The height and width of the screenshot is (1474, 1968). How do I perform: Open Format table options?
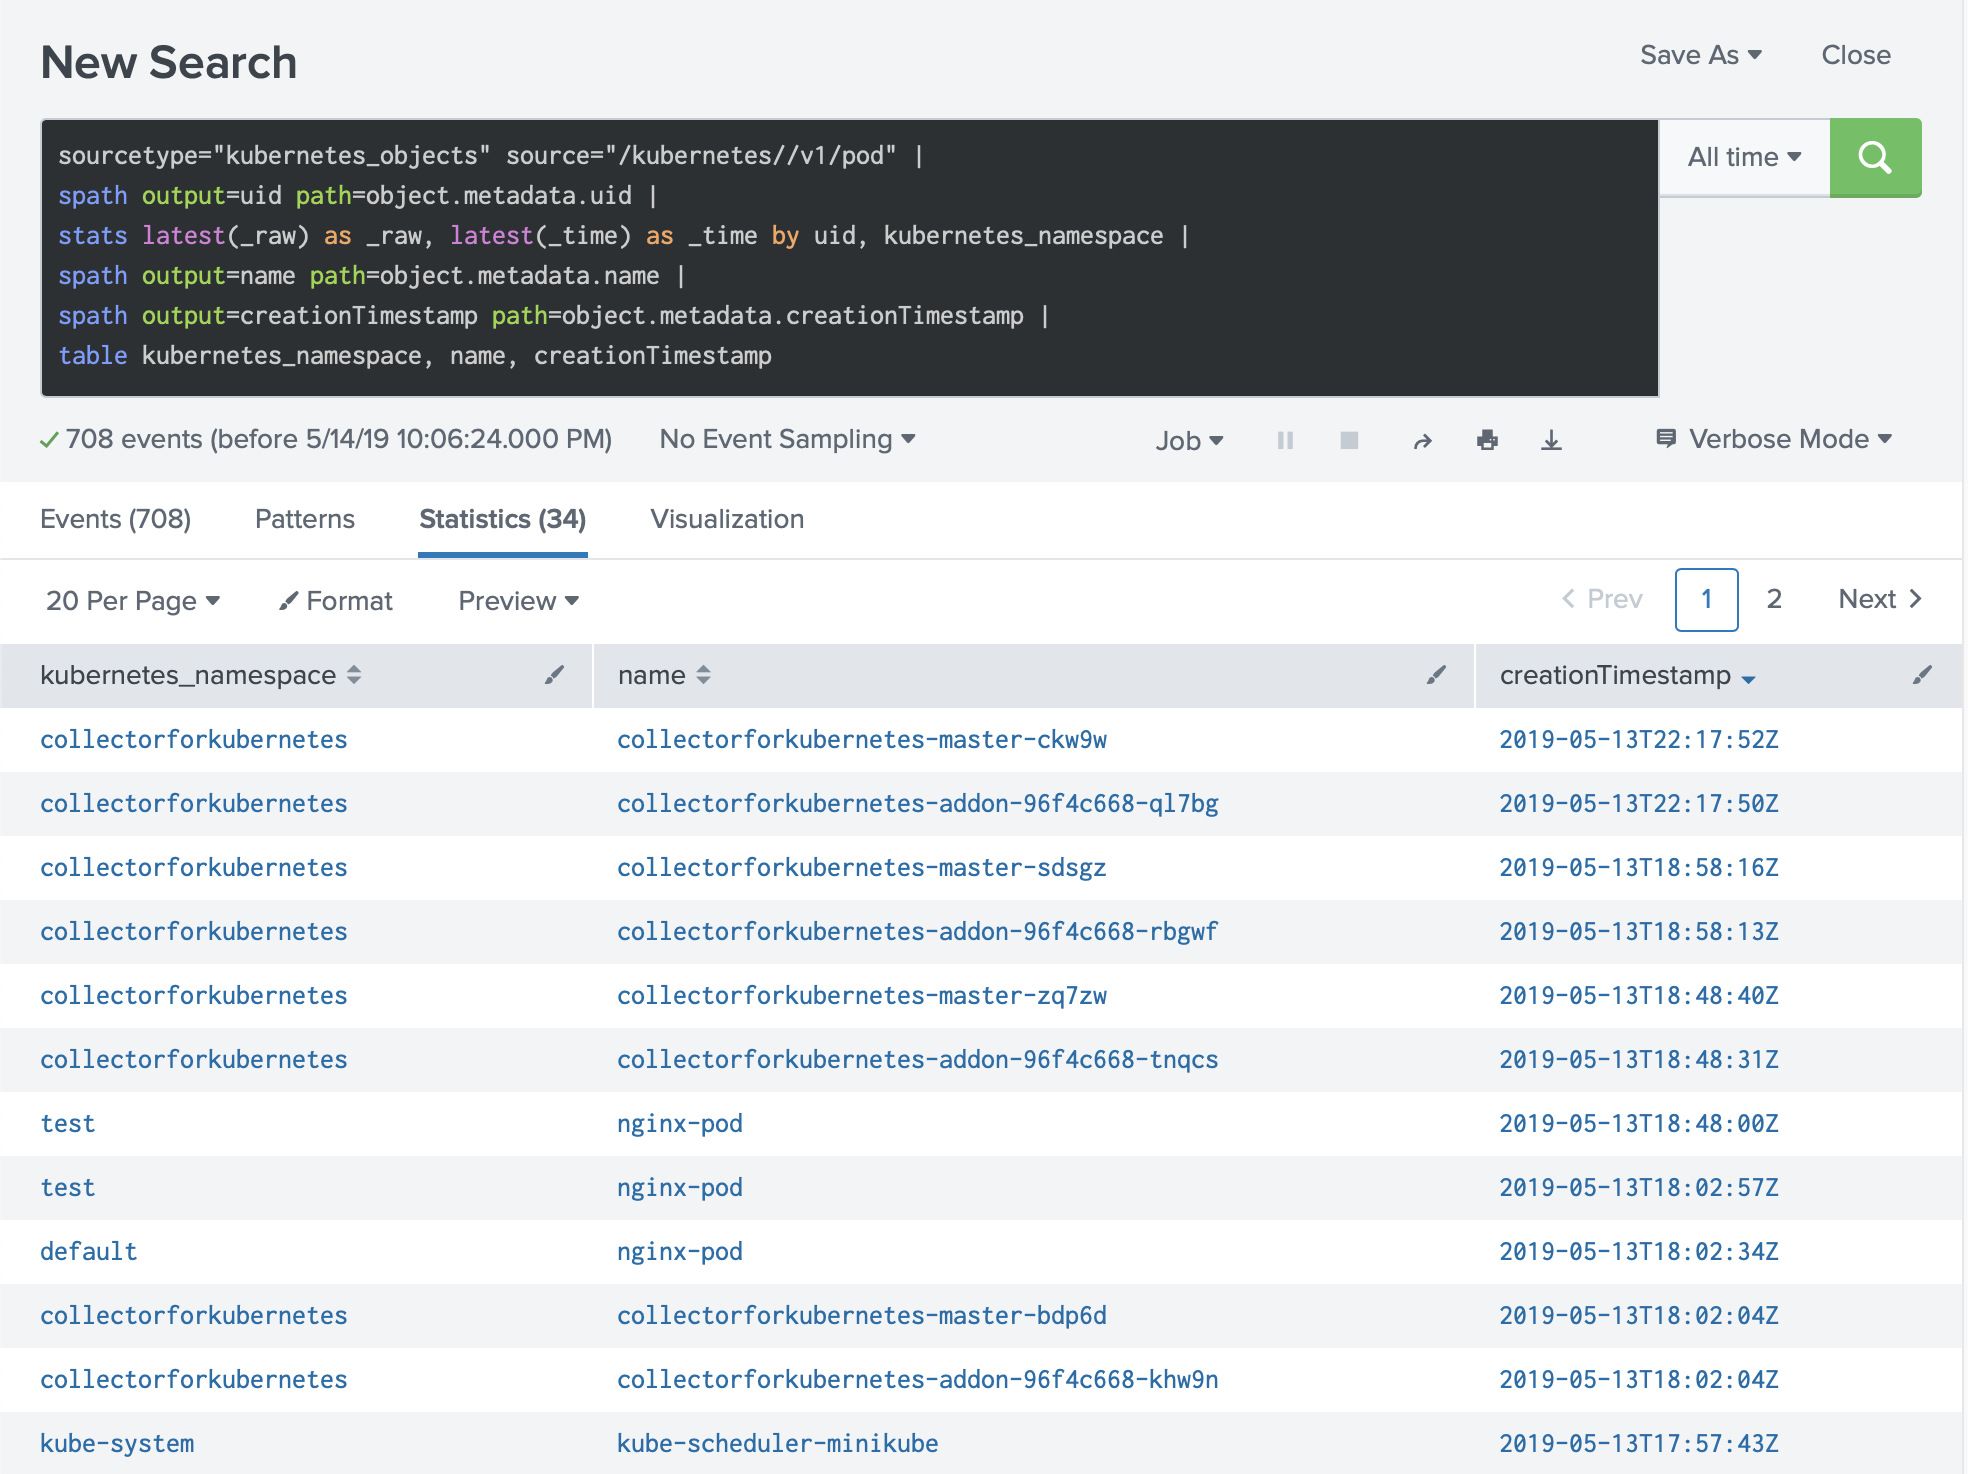click(x=336, y=600)
